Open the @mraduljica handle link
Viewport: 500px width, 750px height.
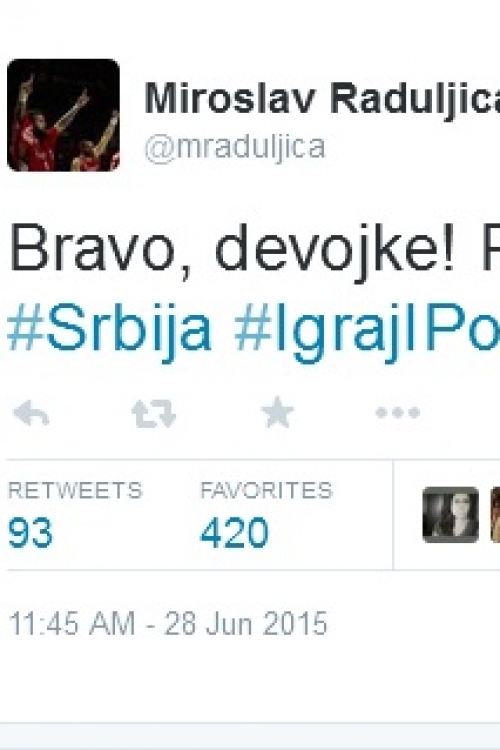tap(235, 147)
